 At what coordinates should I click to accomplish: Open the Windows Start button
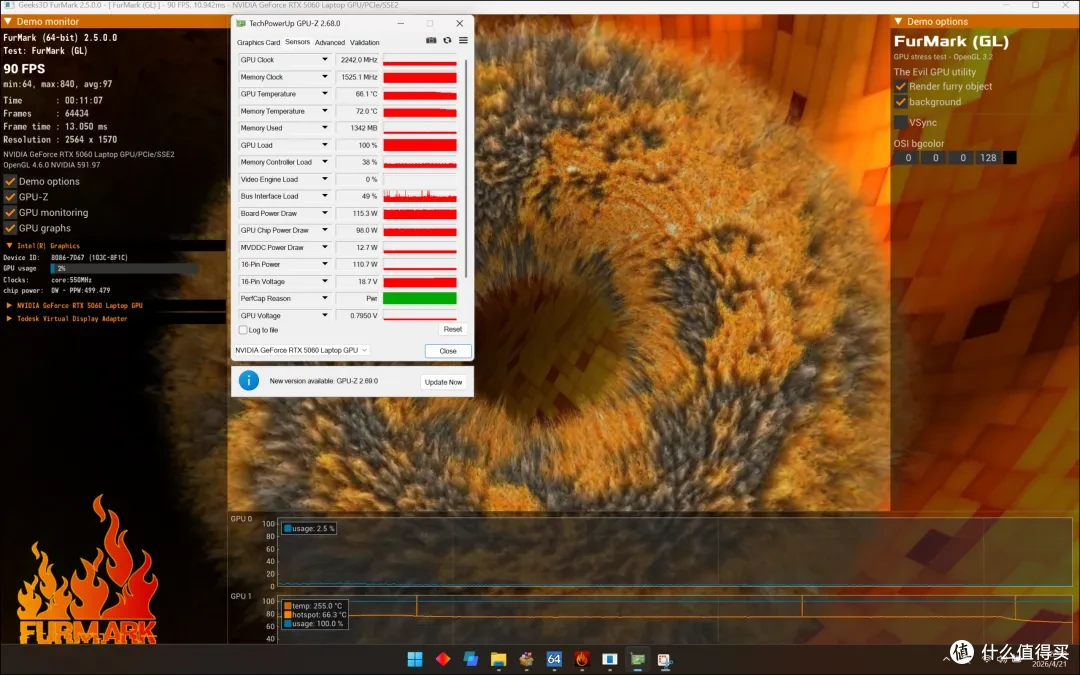click(x=415, y=659)
